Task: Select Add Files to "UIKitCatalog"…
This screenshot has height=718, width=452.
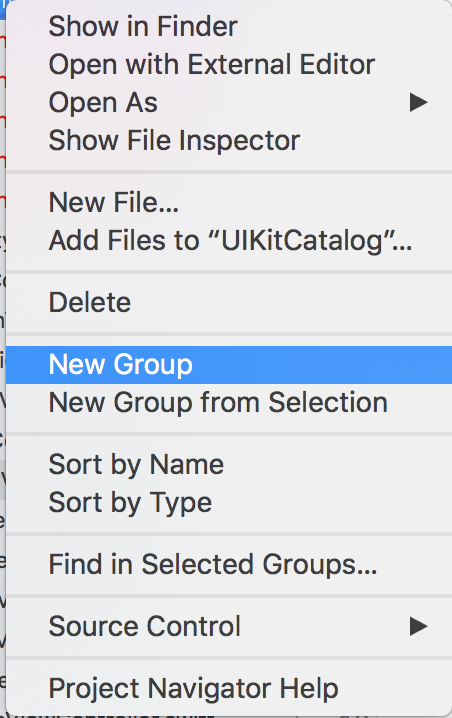Action: [229, 240]
